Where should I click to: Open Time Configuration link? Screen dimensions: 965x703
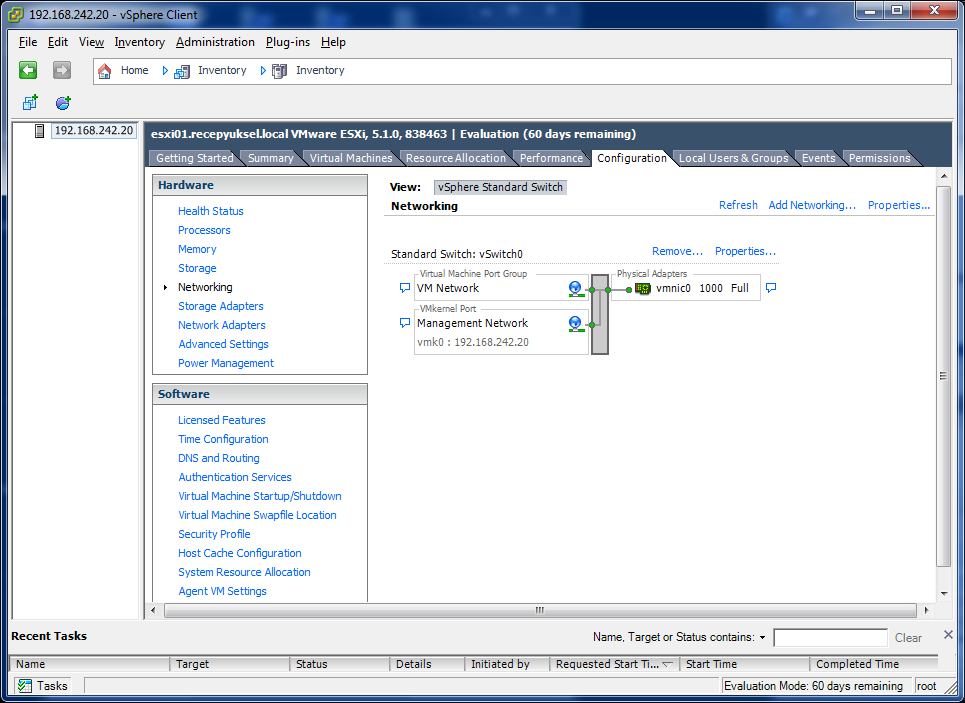click(223, 439)
